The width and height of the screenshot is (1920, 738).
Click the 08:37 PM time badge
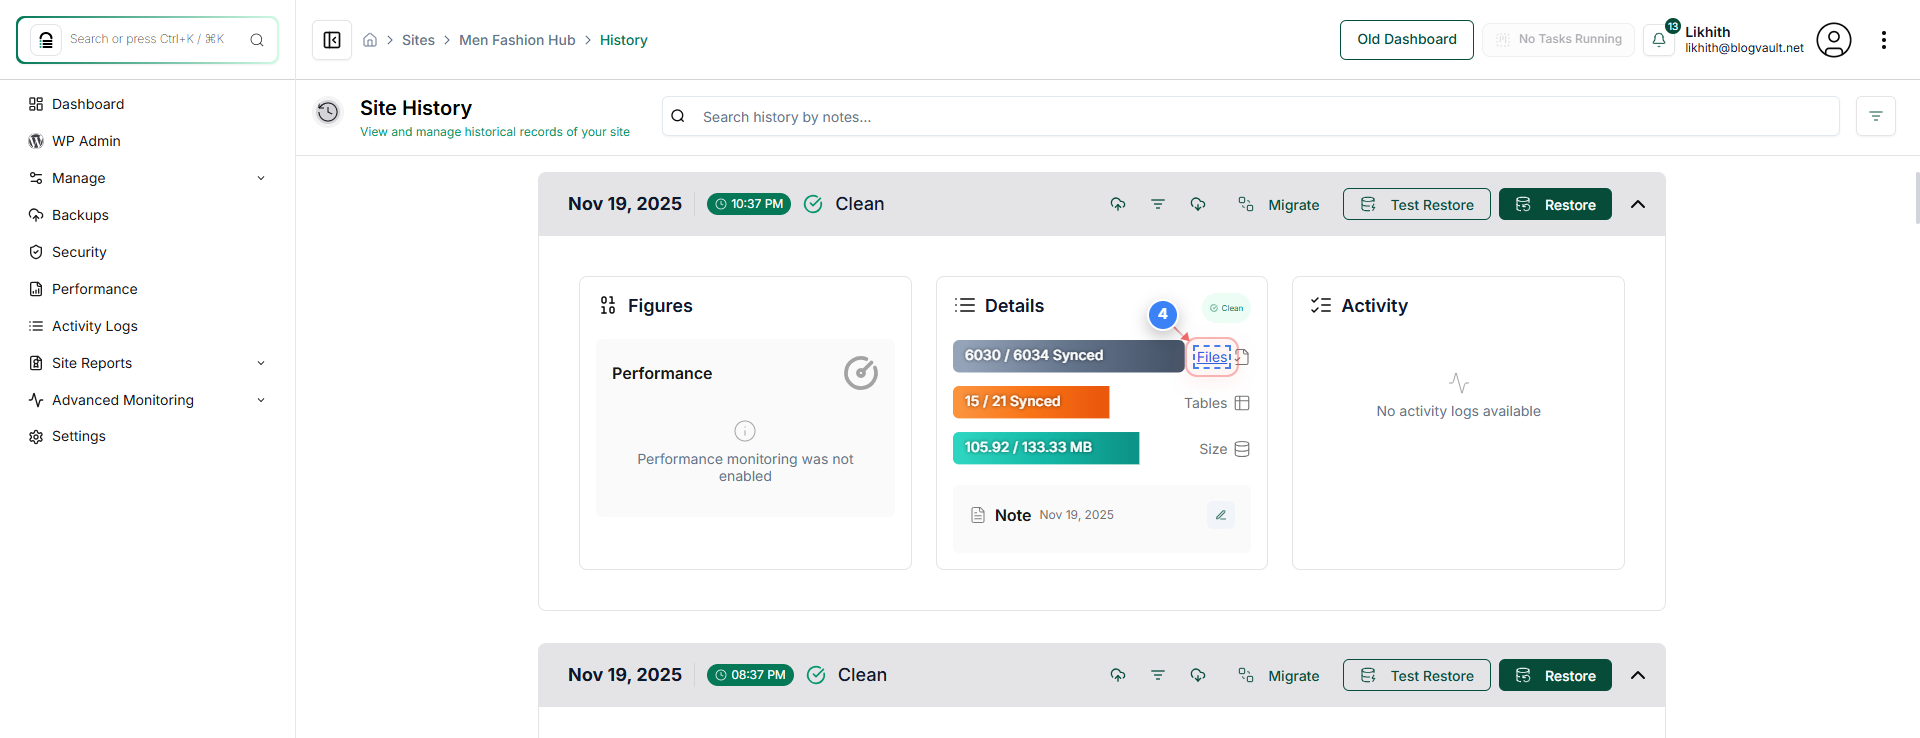point(750,675)
